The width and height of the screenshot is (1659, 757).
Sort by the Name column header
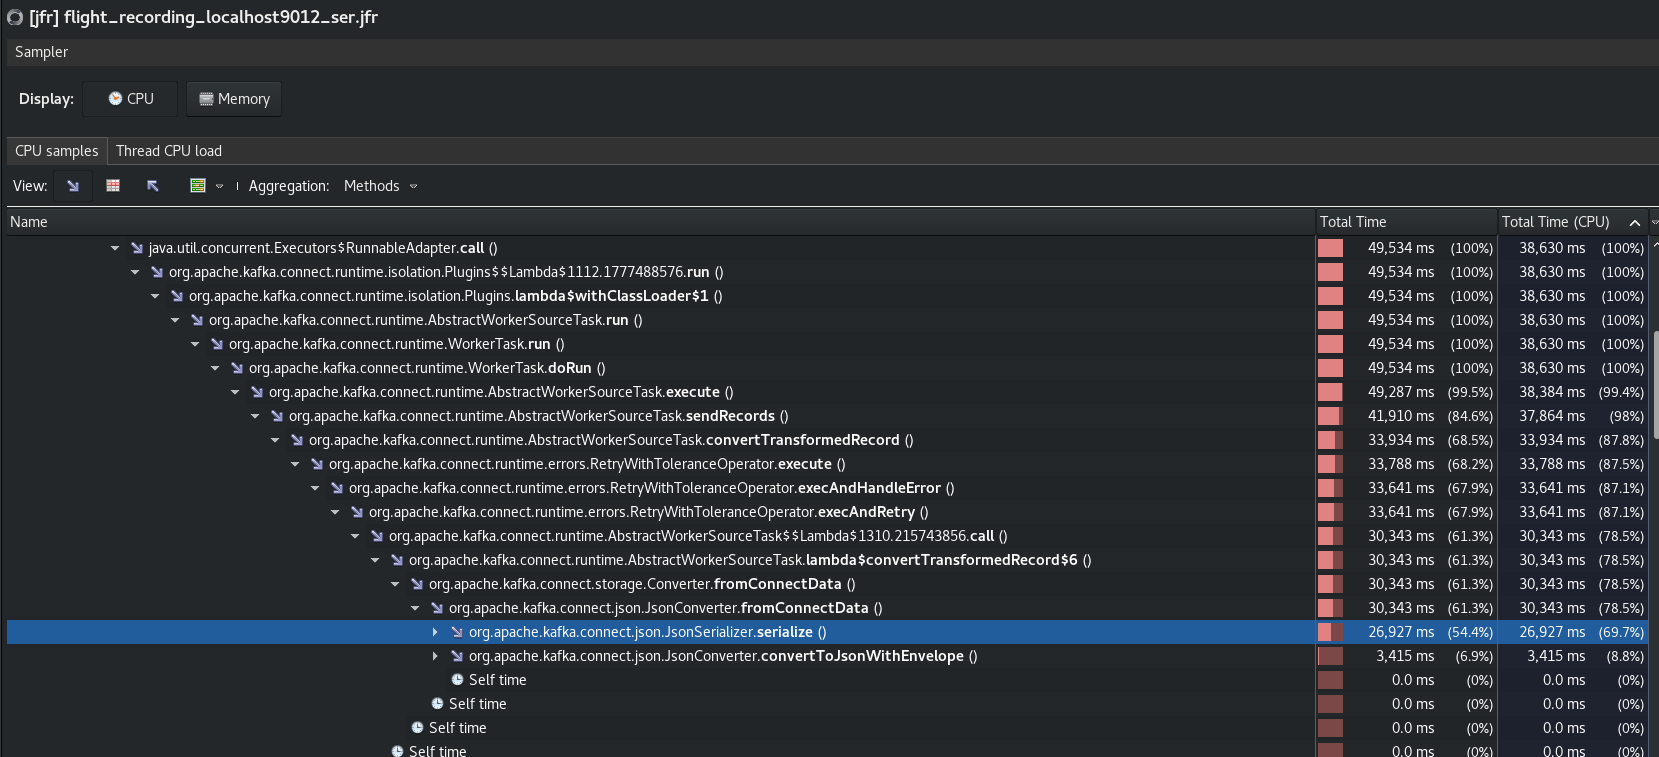660,222
